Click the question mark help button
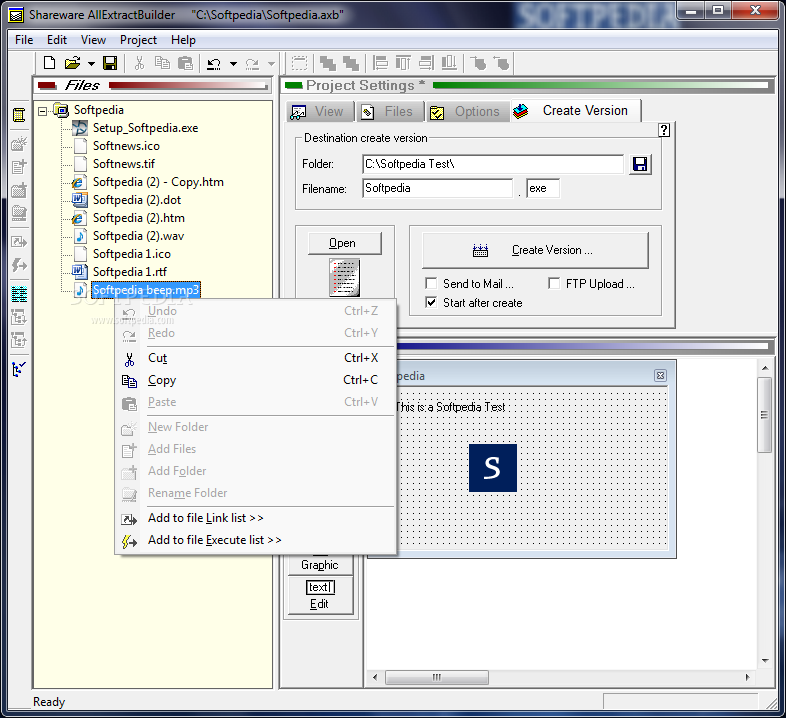This screenshot has width=786, height=718. click(664, 130)
